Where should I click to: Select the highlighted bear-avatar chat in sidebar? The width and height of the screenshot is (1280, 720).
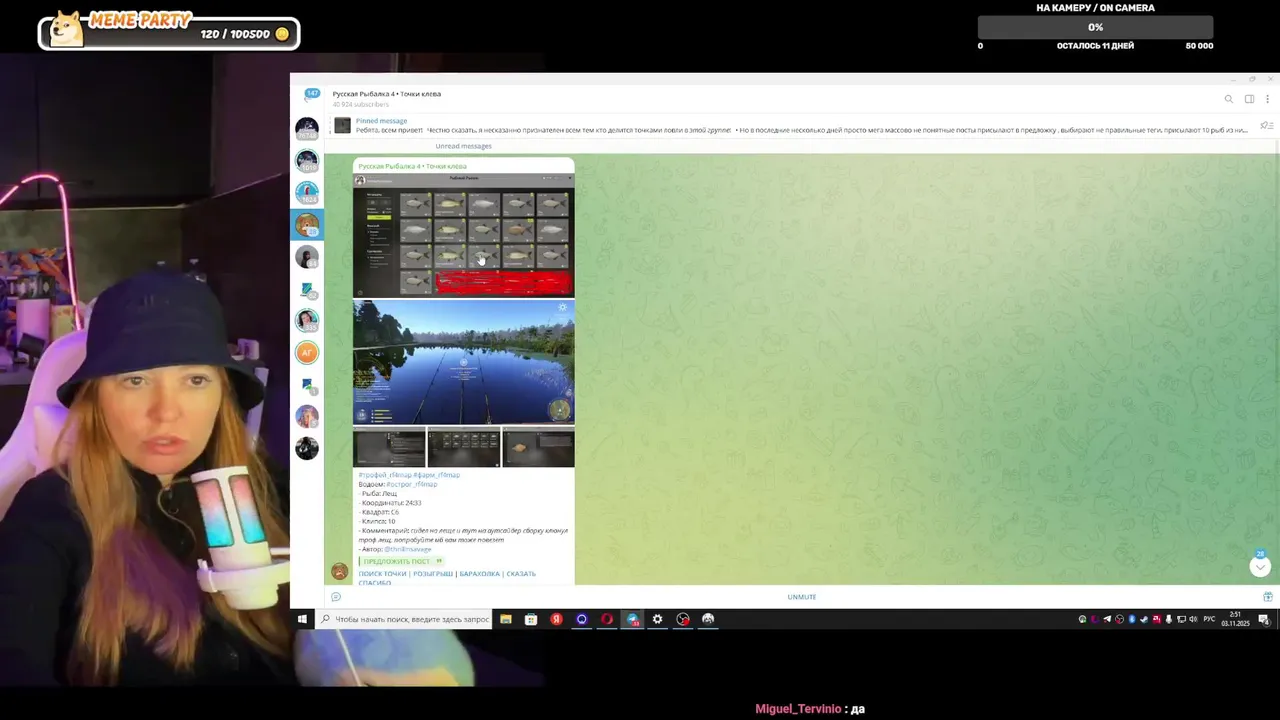tap(307, 224)
